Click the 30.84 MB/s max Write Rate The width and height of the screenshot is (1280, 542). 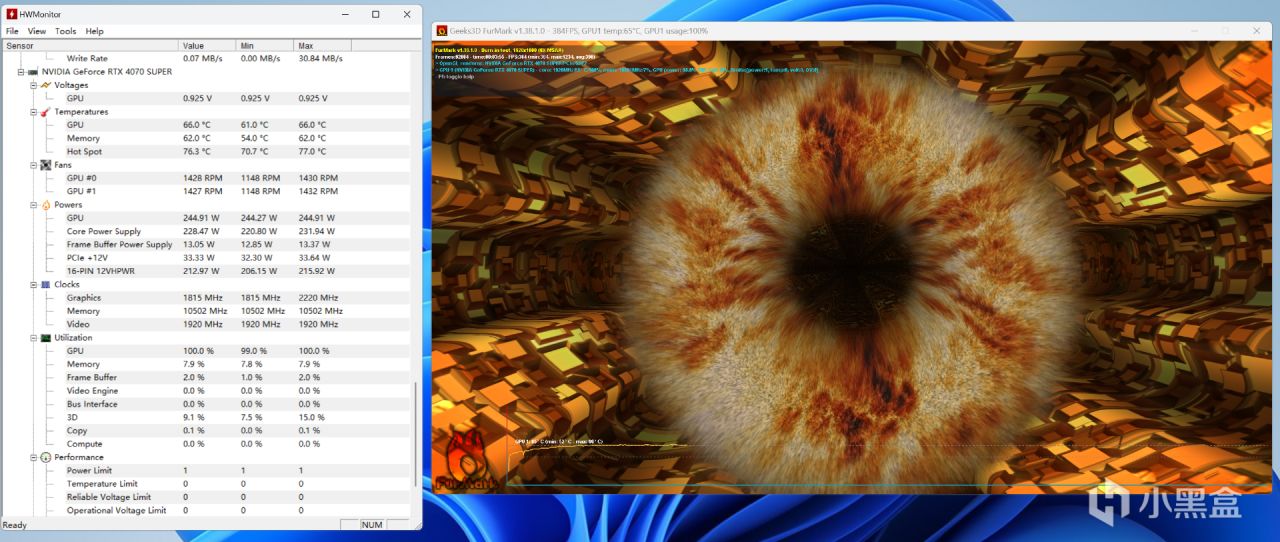[x=321, y=58]
